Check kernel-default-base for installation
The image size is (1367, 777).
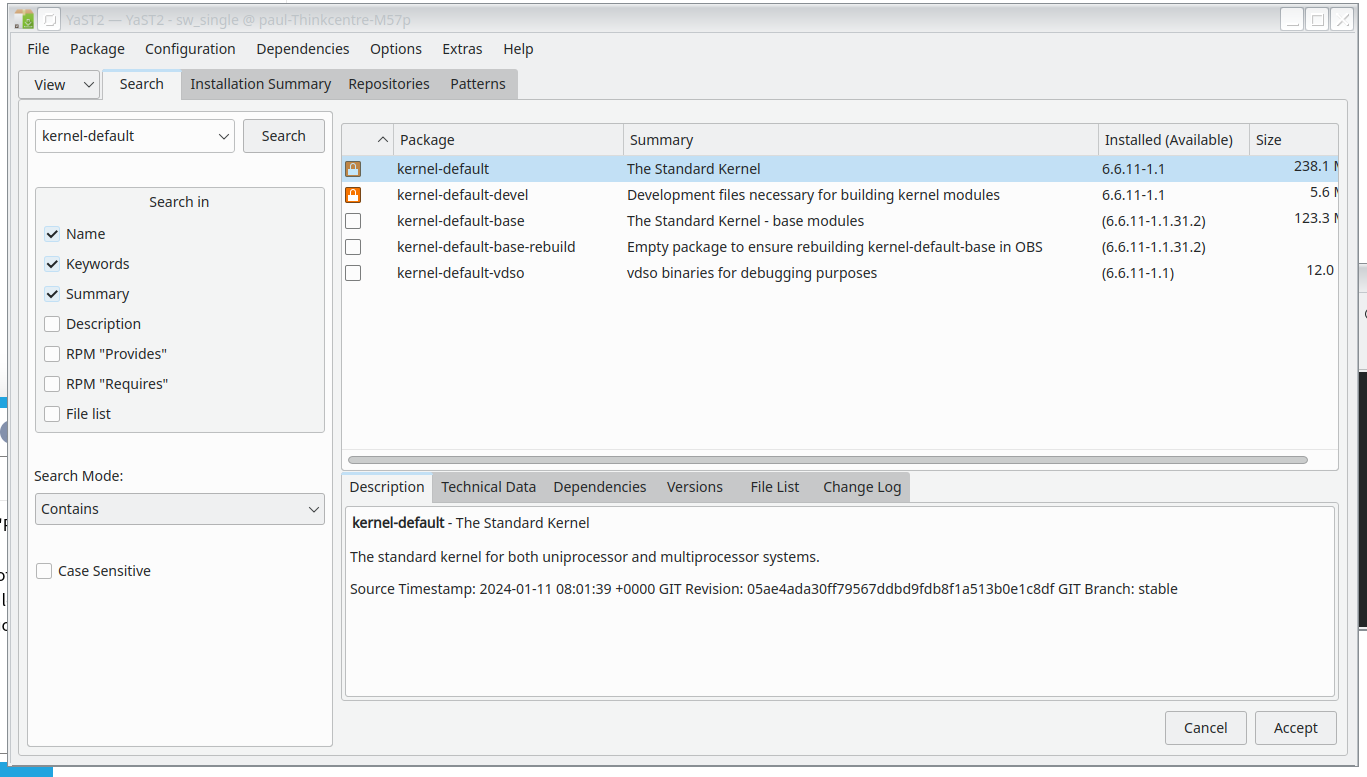point(352,220)
